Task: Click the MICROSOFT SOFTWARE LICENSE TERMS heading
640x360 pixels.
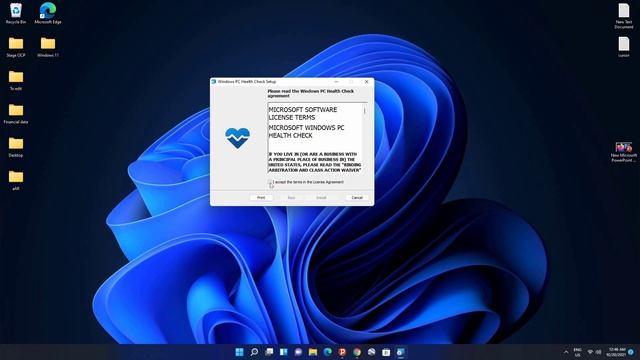Action: (302, 113)
